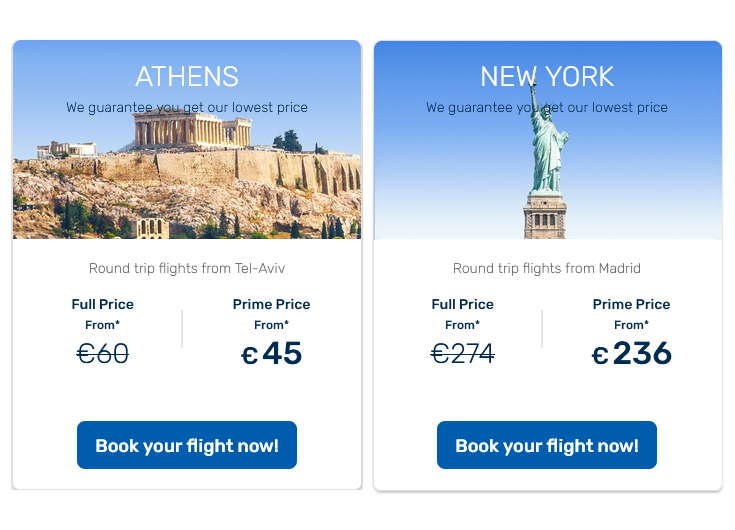Click 'Round trip flights from Tel-Aviv' text
This screenshot has height=530, width=735.
tap(187, 269)
